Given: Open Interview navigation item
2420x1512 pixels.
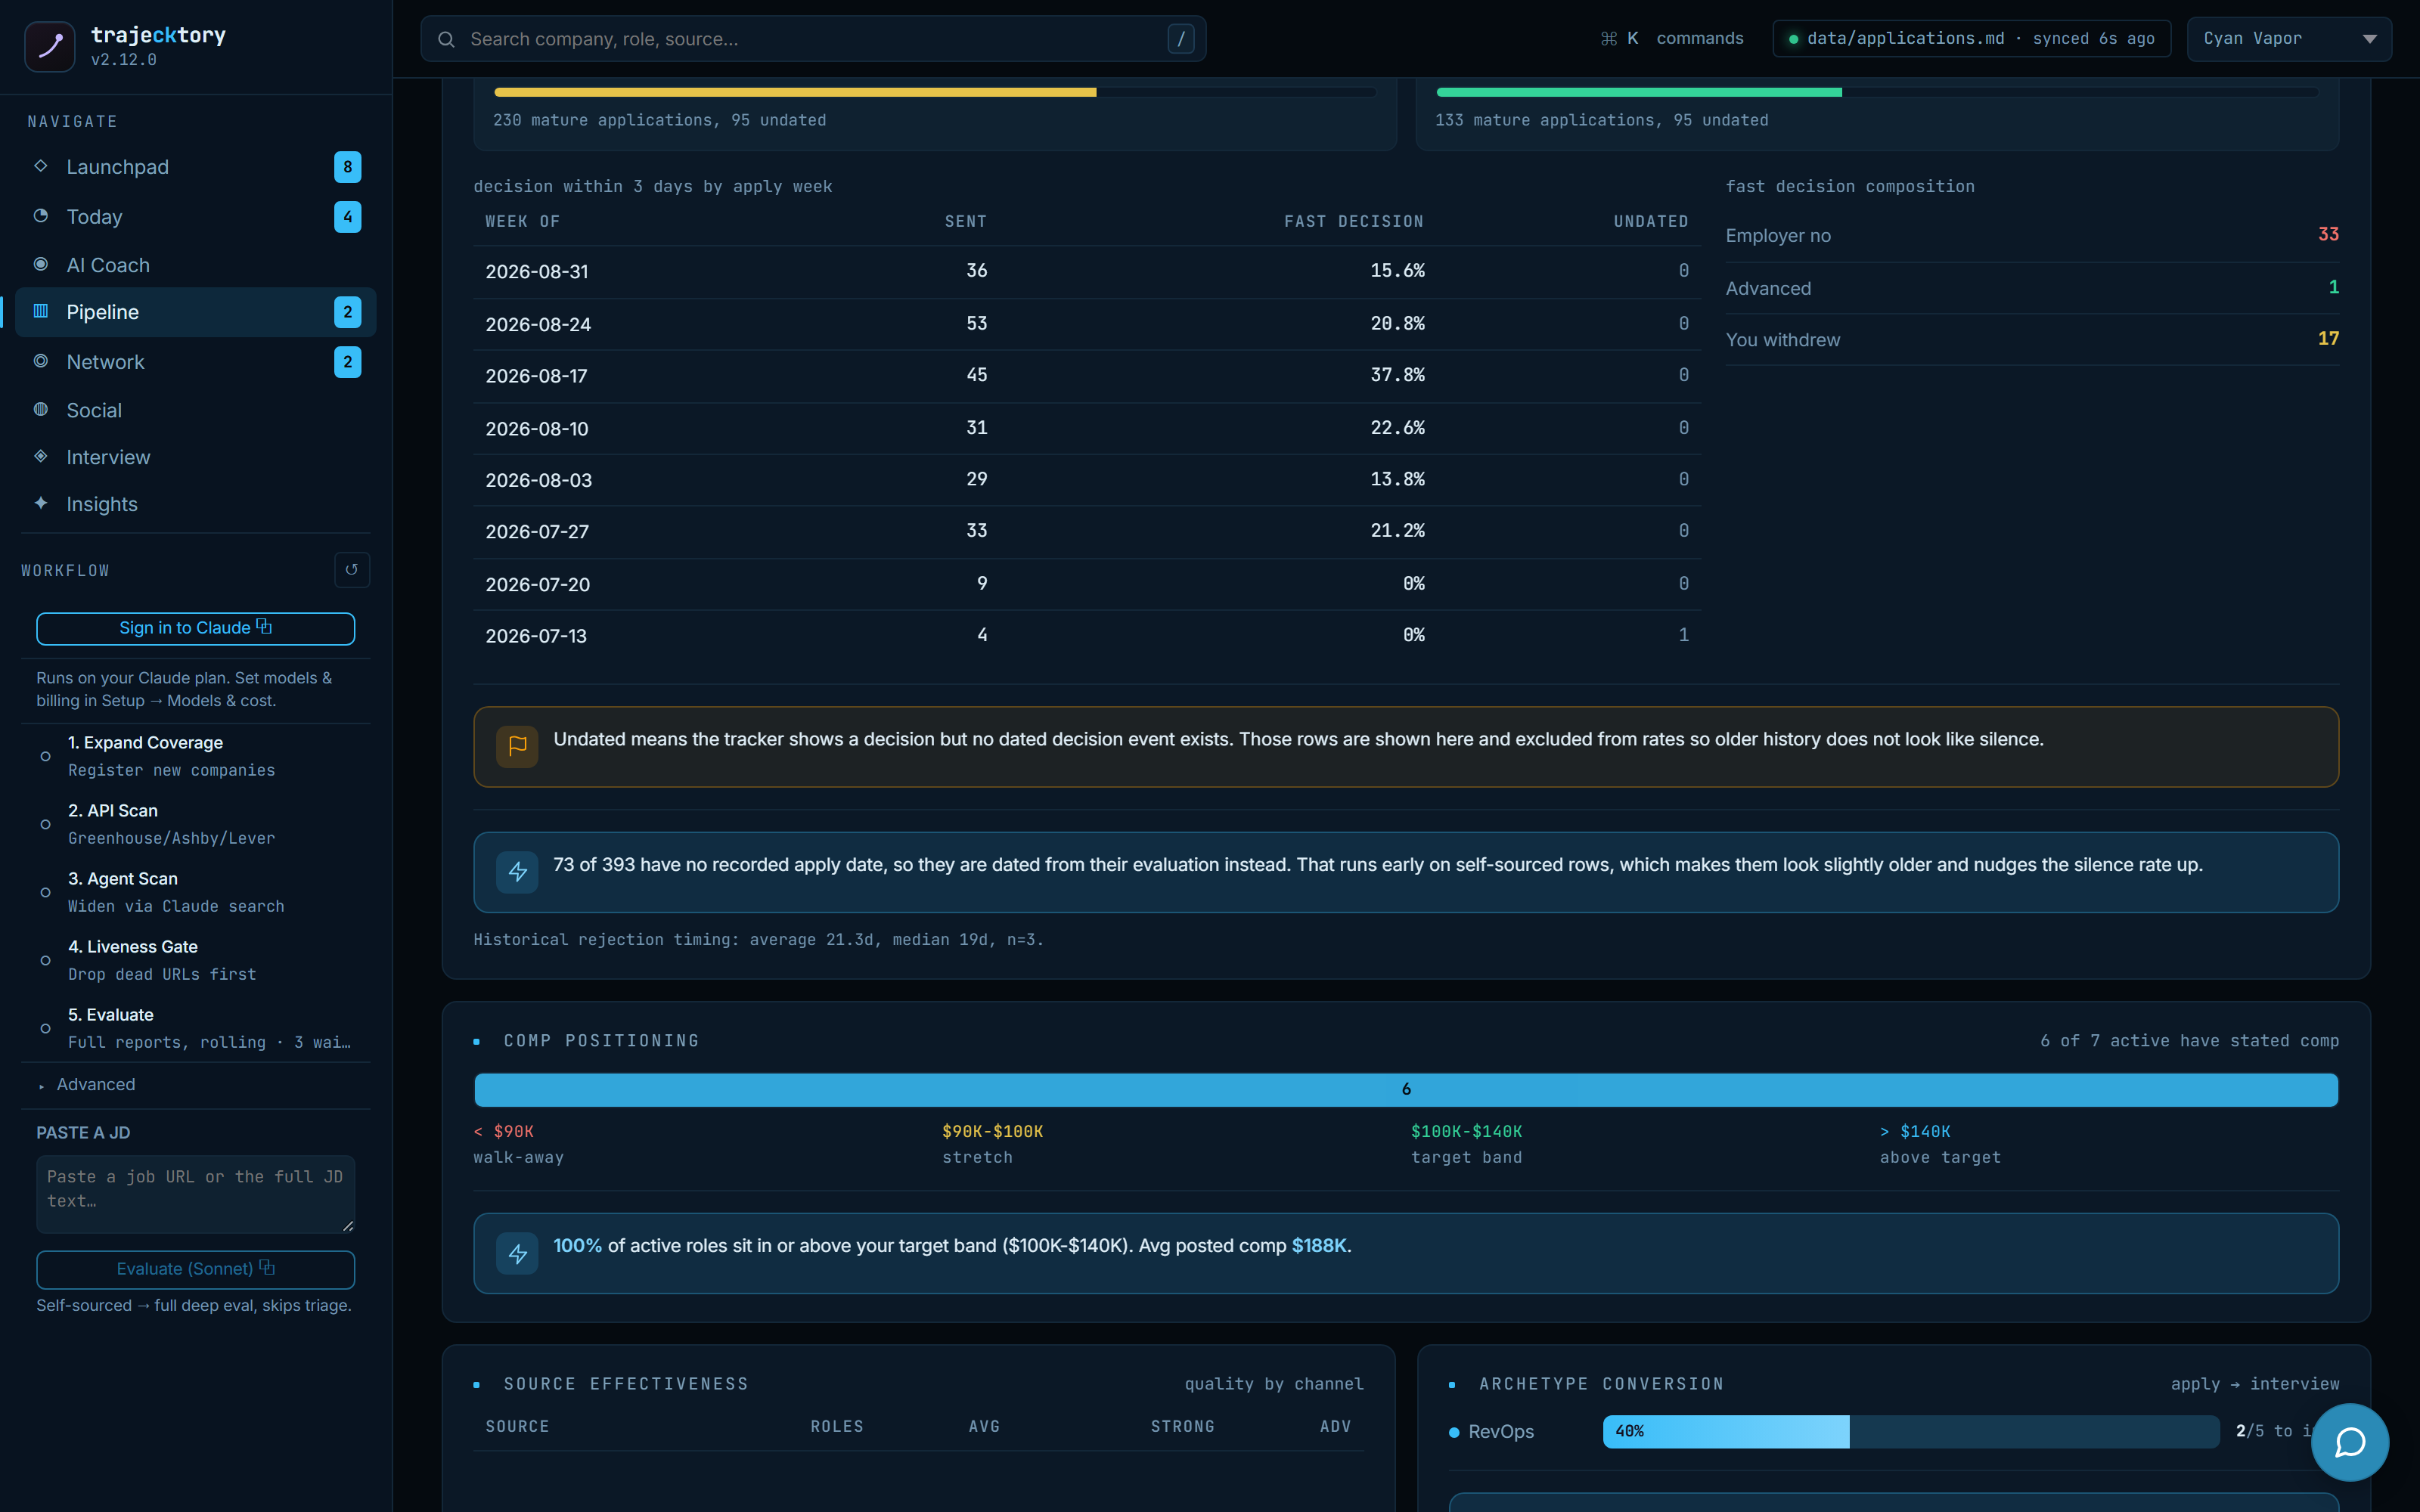Looking at the screenshot, I should tap(195, 457).
